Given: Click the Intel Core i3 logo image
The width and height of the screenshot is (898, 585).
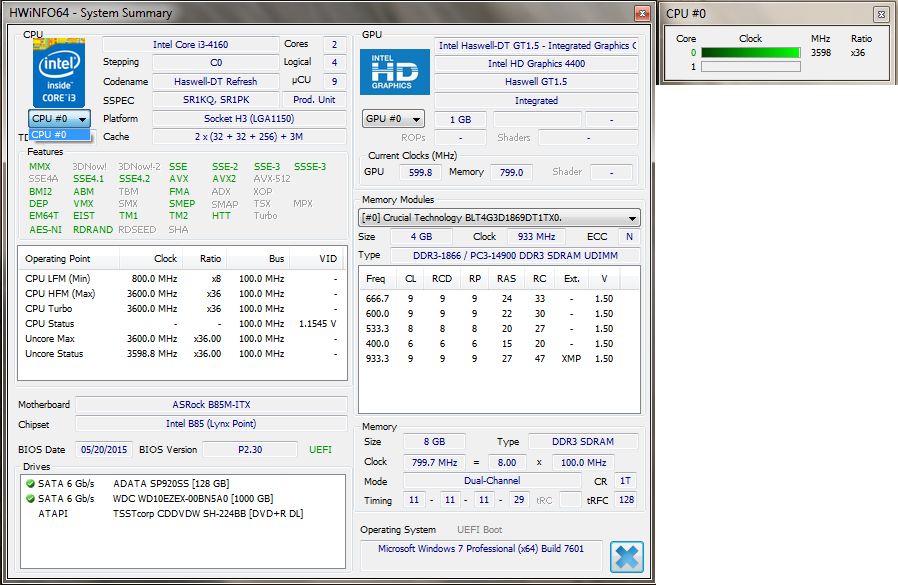Looking at the screenshot, I should tap(59, 73).
